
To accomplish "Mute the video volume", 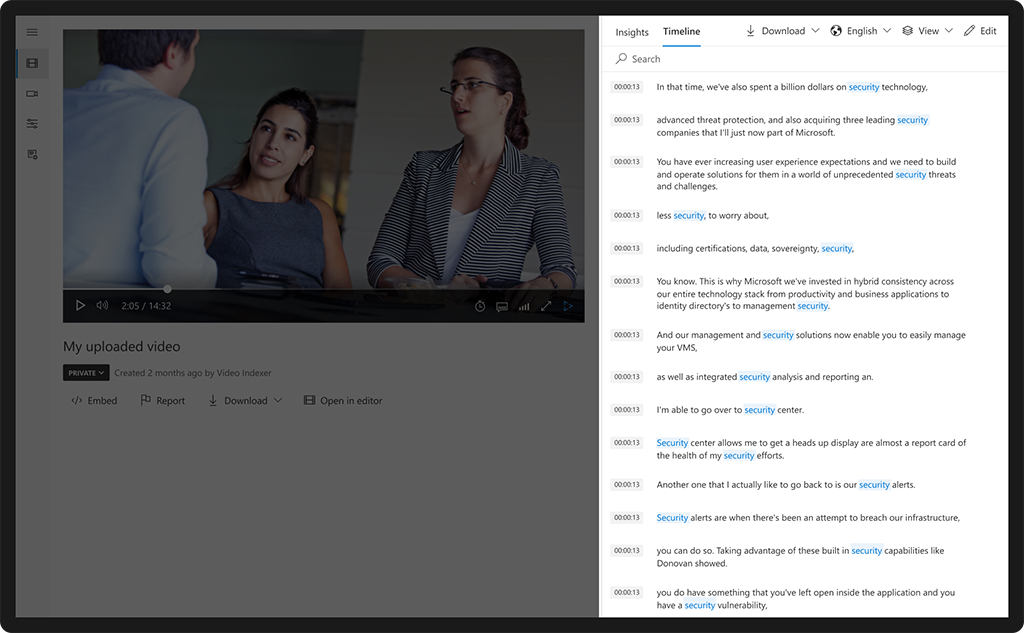I will (x=101, y=305).
